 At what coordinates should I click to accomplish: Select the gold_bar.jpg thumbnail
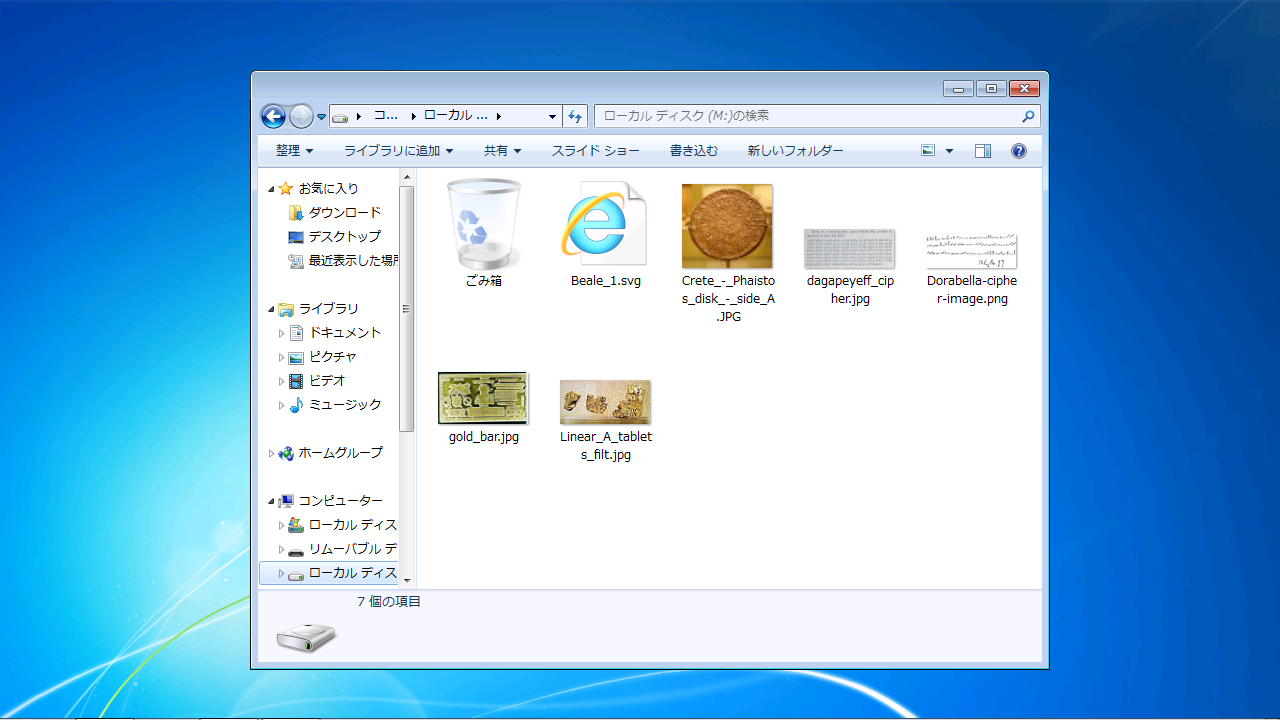tap(484, 398)
